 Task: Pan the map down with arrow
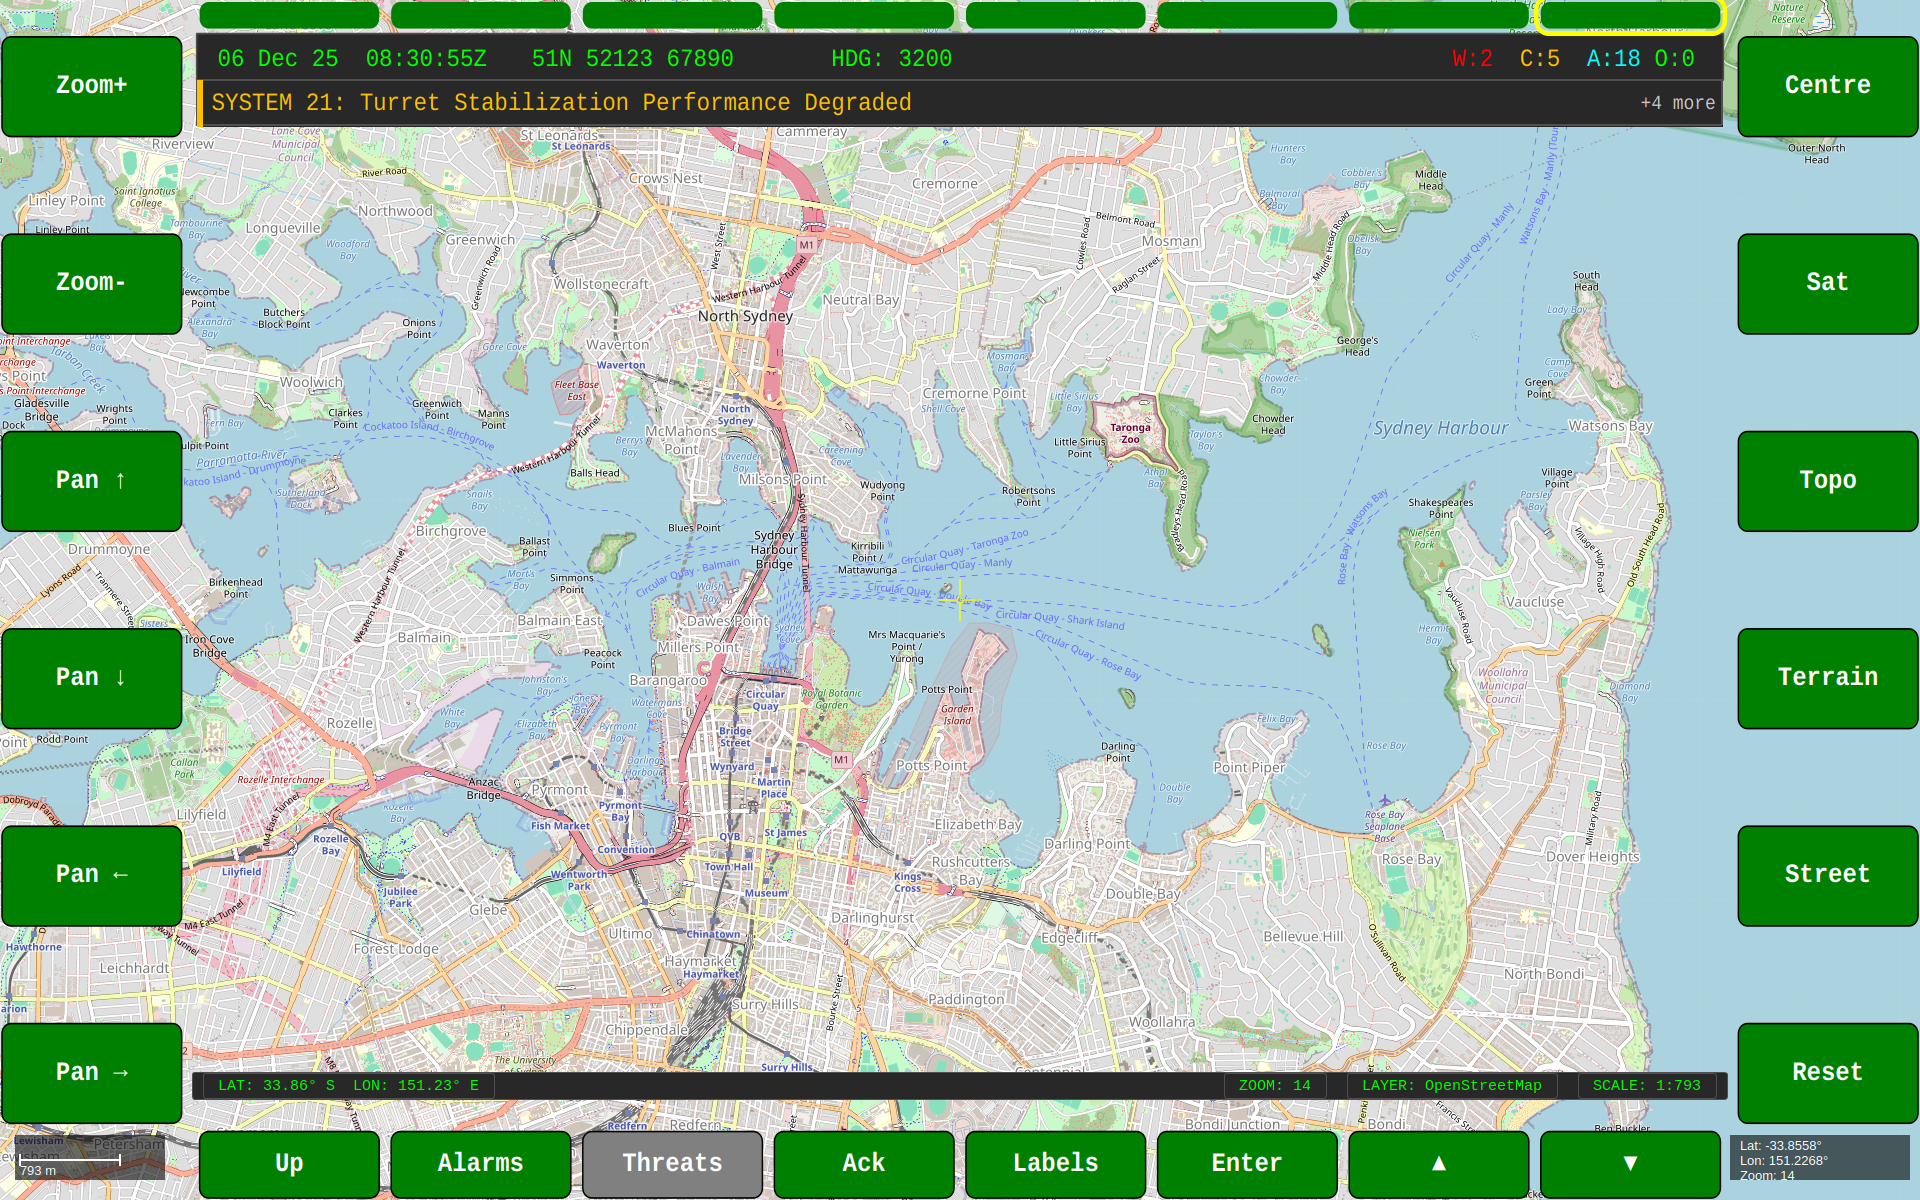click(91, 678)
